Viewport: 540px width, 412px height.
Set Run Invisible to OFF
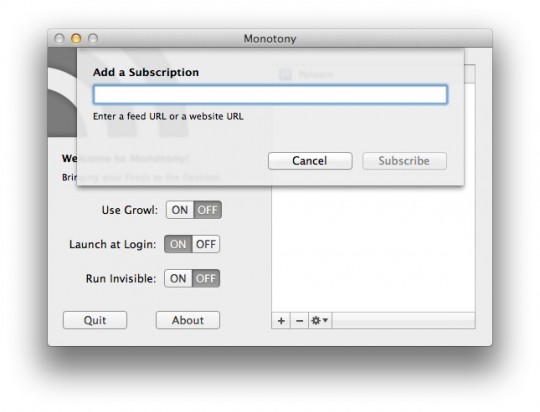206,278
